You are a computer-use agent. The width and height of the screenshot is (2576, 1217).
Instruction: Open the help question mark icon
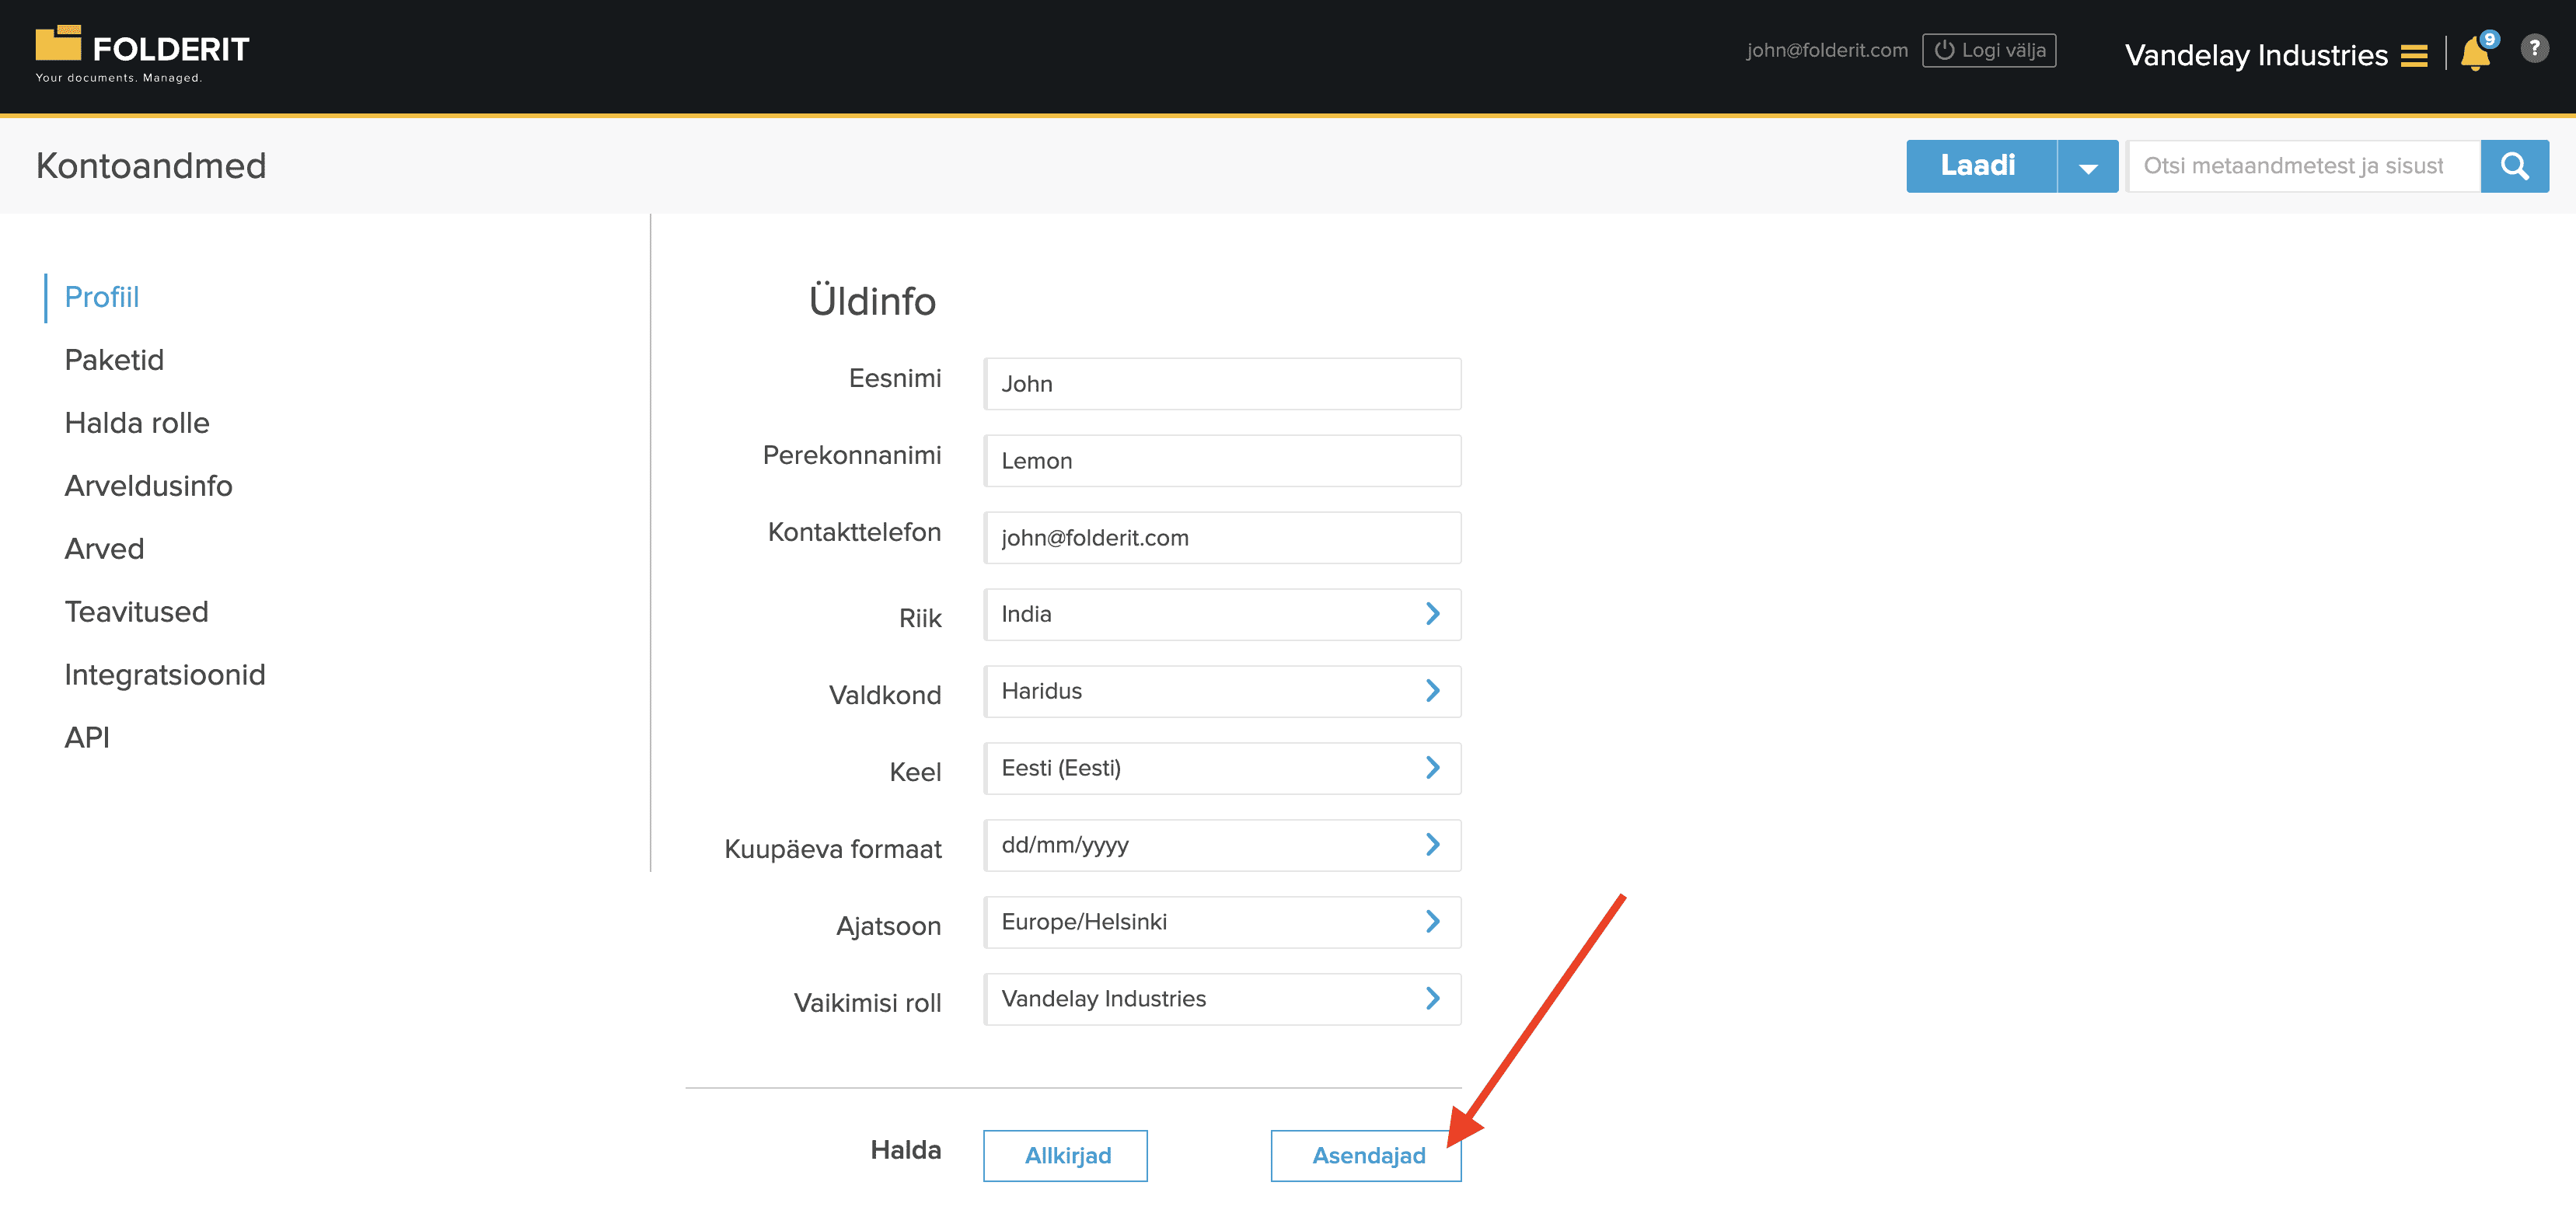[2534, 48]
